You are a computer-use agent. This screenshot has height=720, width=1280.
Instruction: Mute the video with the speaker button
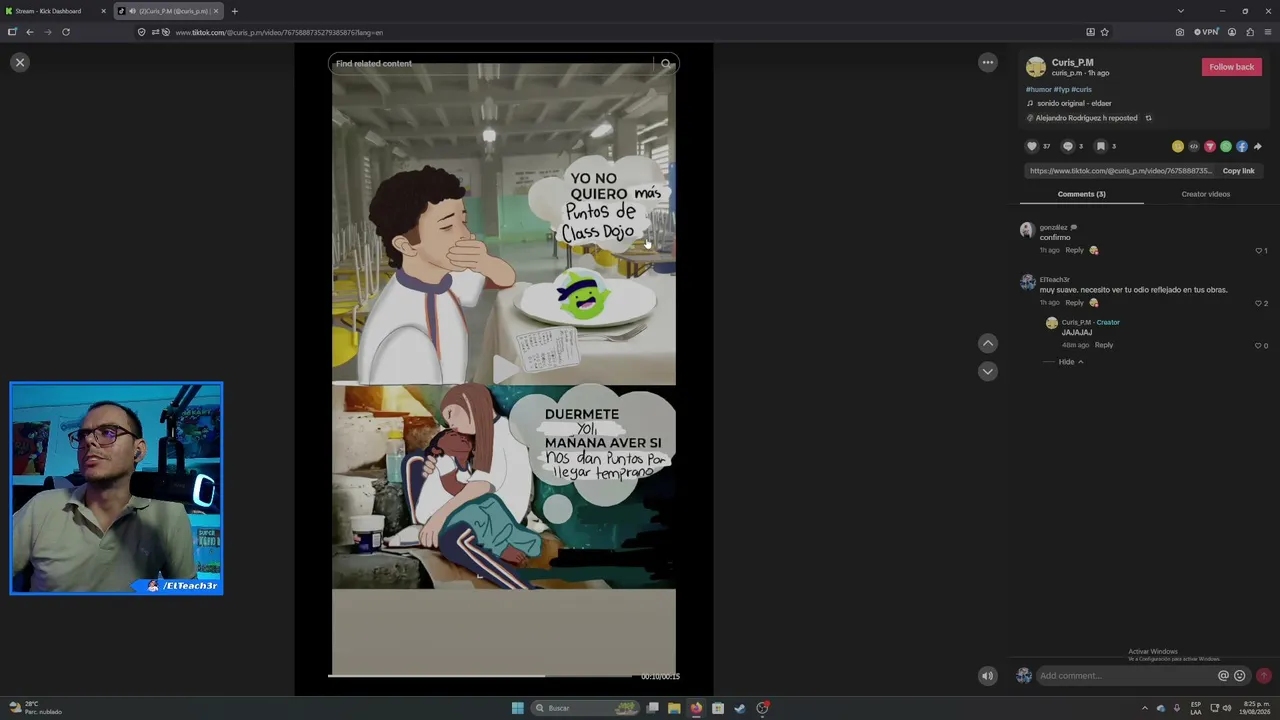[987, 676]
